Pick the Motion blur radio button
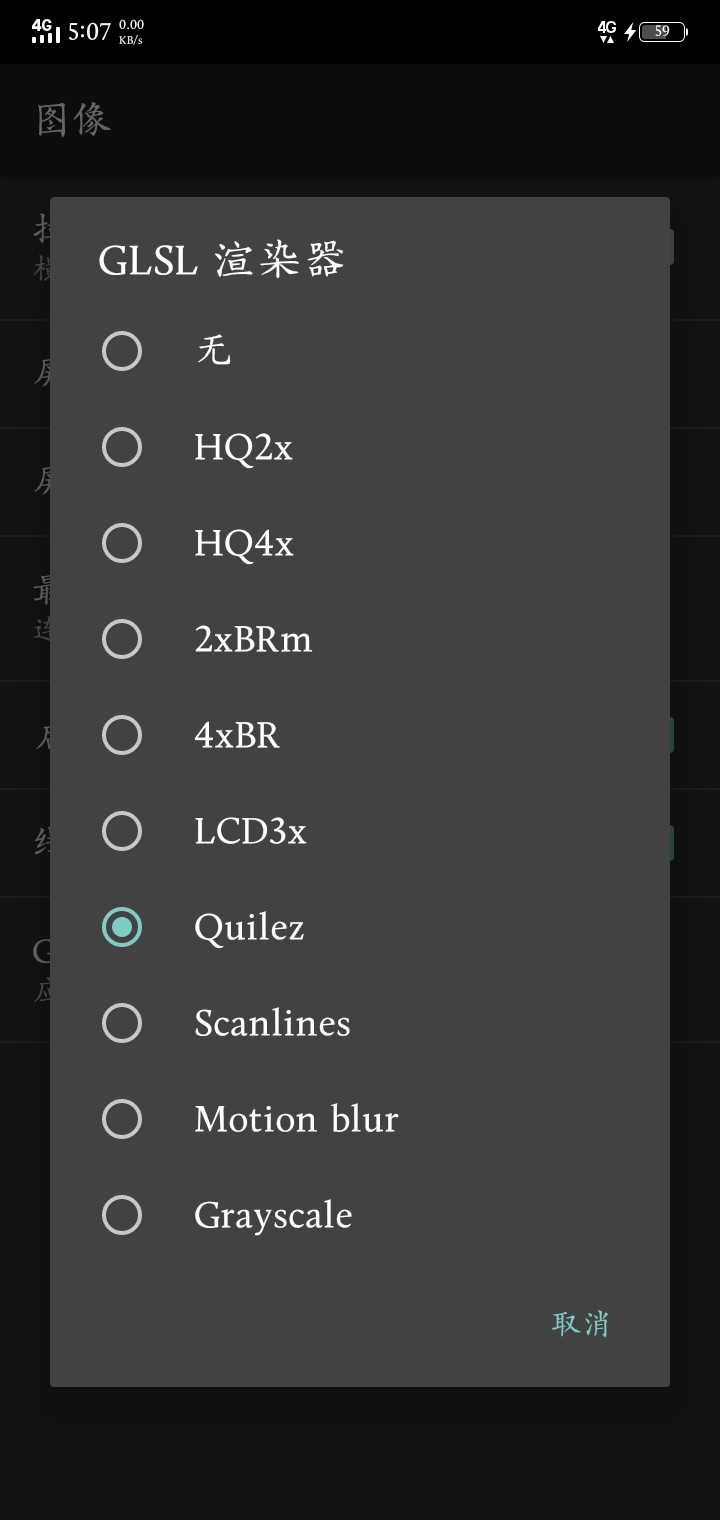 [122, 1119]
